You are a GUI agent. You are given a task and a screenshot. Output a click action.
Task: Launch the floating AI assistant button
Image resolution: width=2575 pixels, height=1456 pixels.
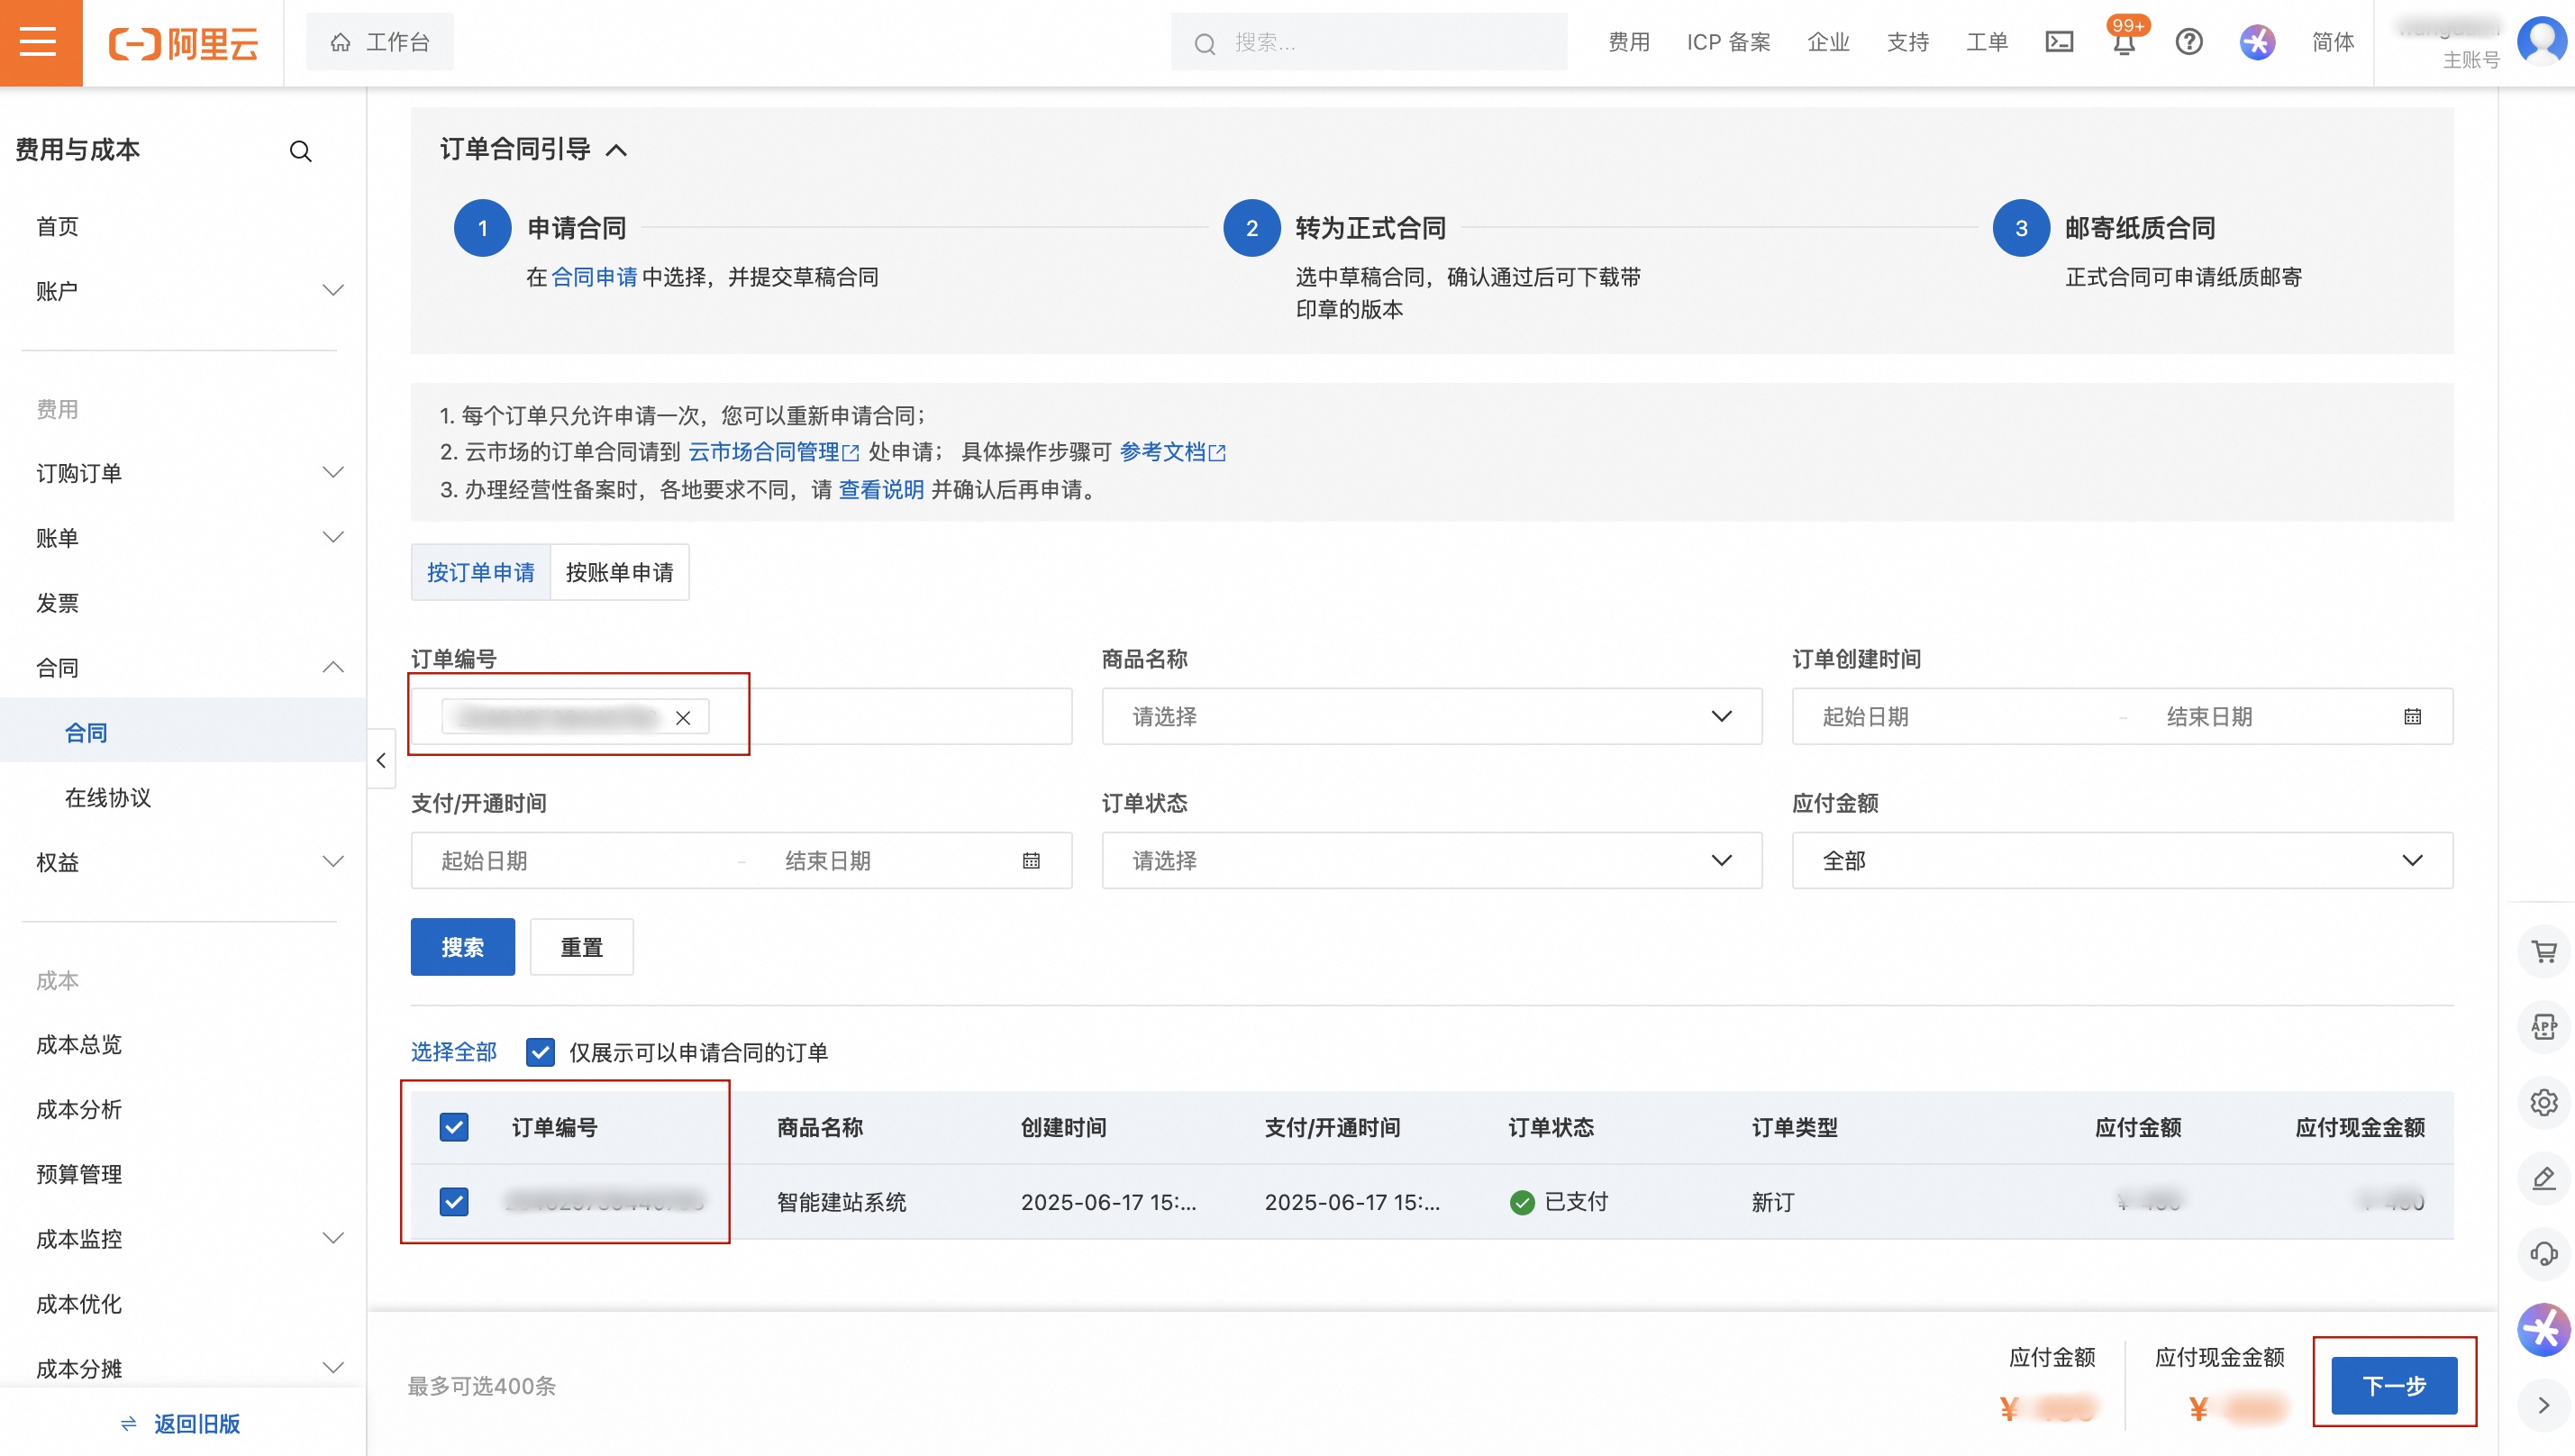[2543, 1330]
